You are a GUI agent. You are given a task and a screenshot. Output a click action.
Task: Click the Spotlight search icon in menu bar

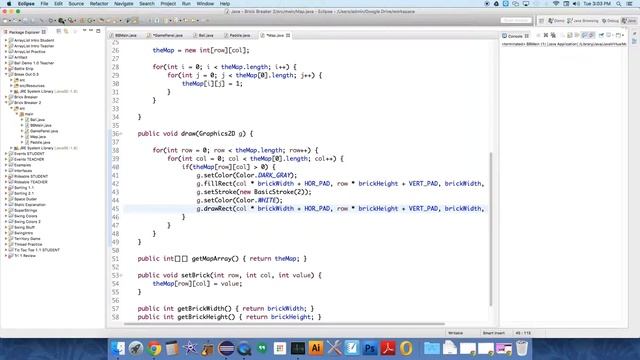[x=619, y=4]
